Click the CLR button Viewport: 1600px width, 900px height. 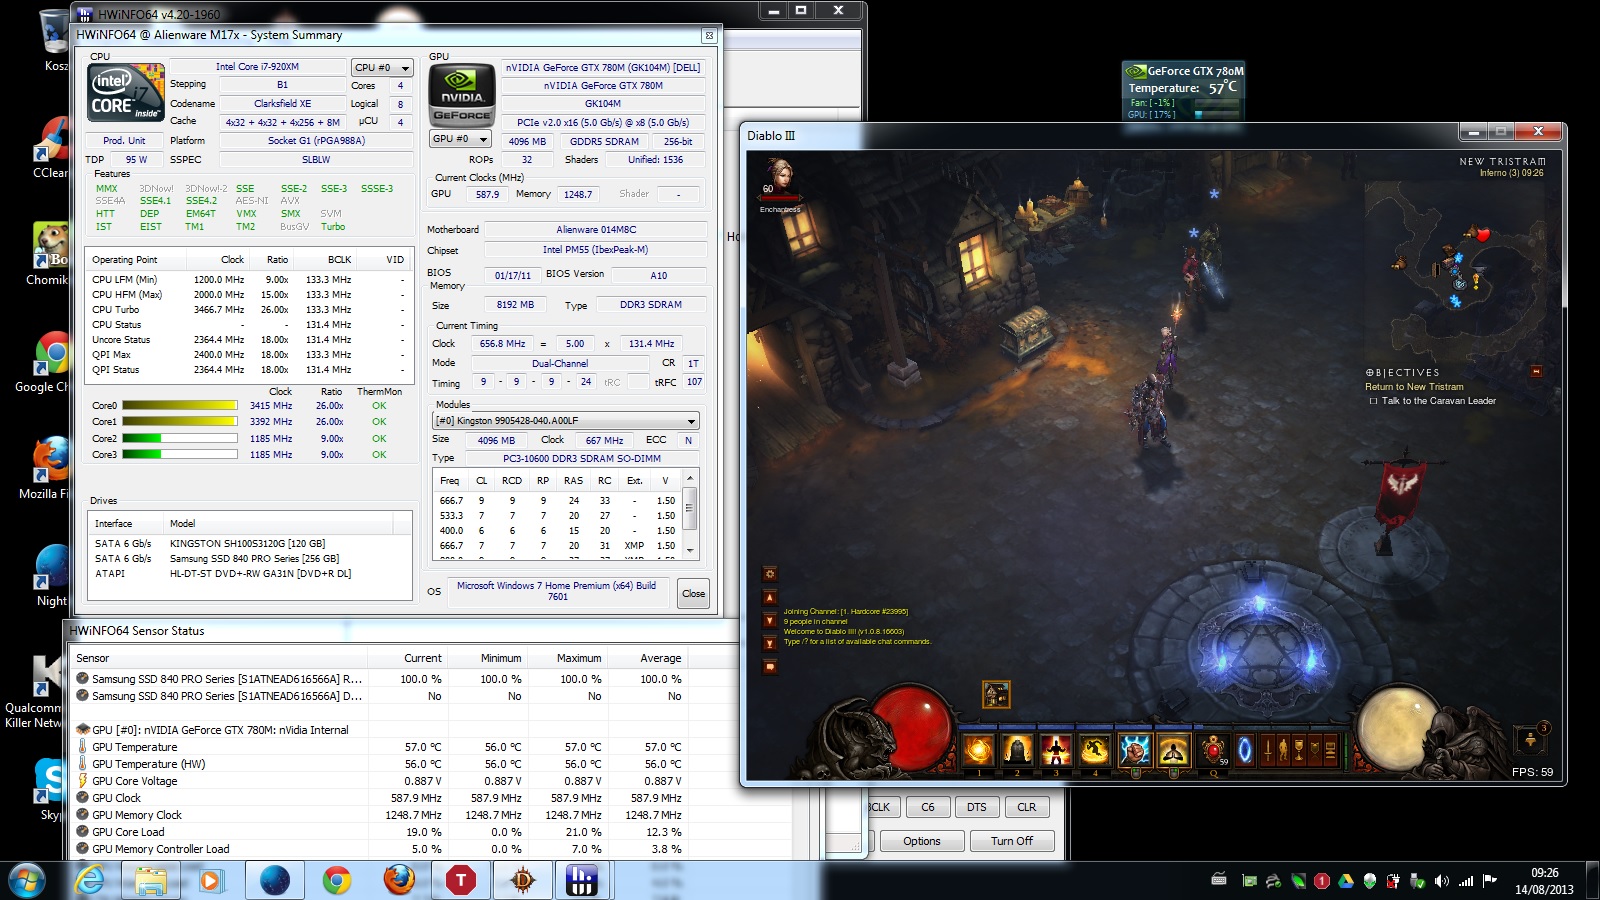(1027, 807)
